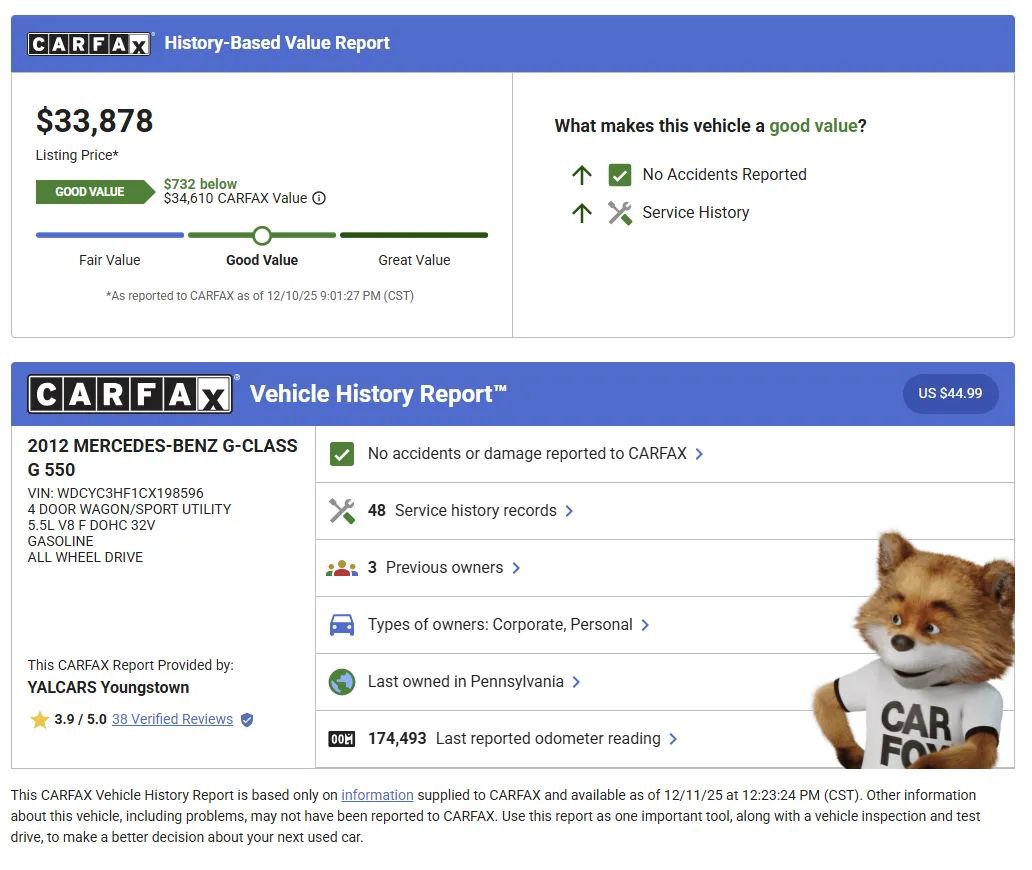This screenshot has width=1032, height=870.
Task: Click the CARFAX Vehicle History Report logo
Action: pyautogui.click(x=130, y=394)
